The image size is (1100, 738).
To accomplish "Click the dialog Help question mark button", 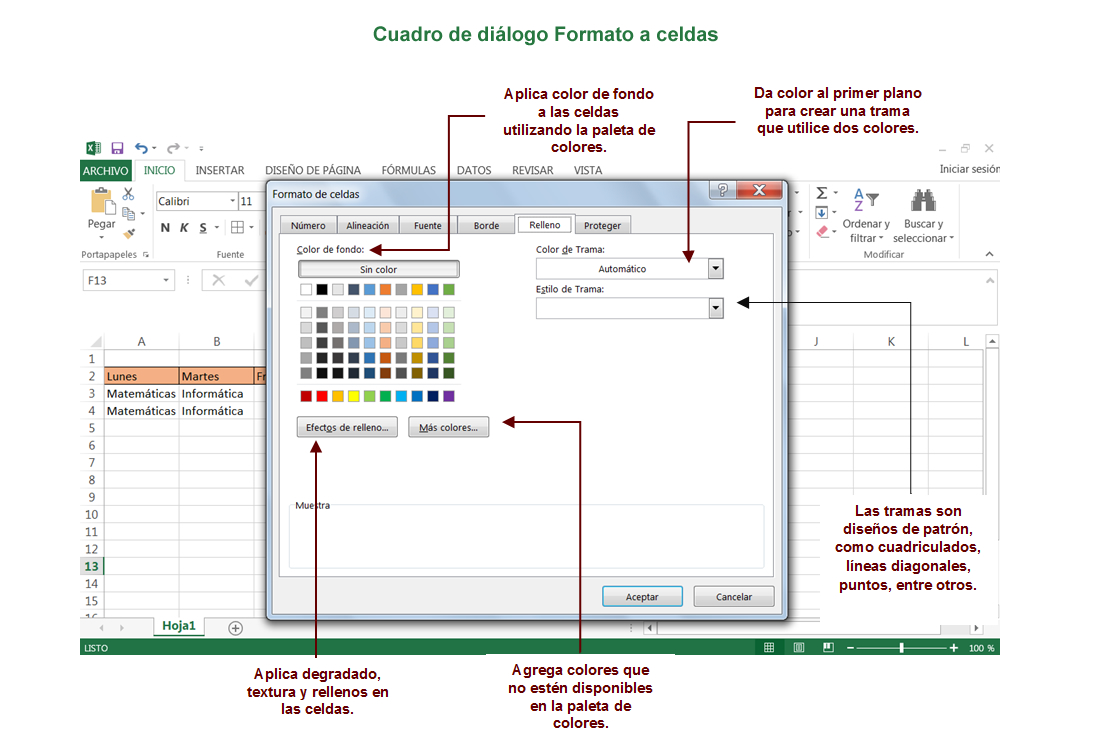I will click(x=723, y=189).
